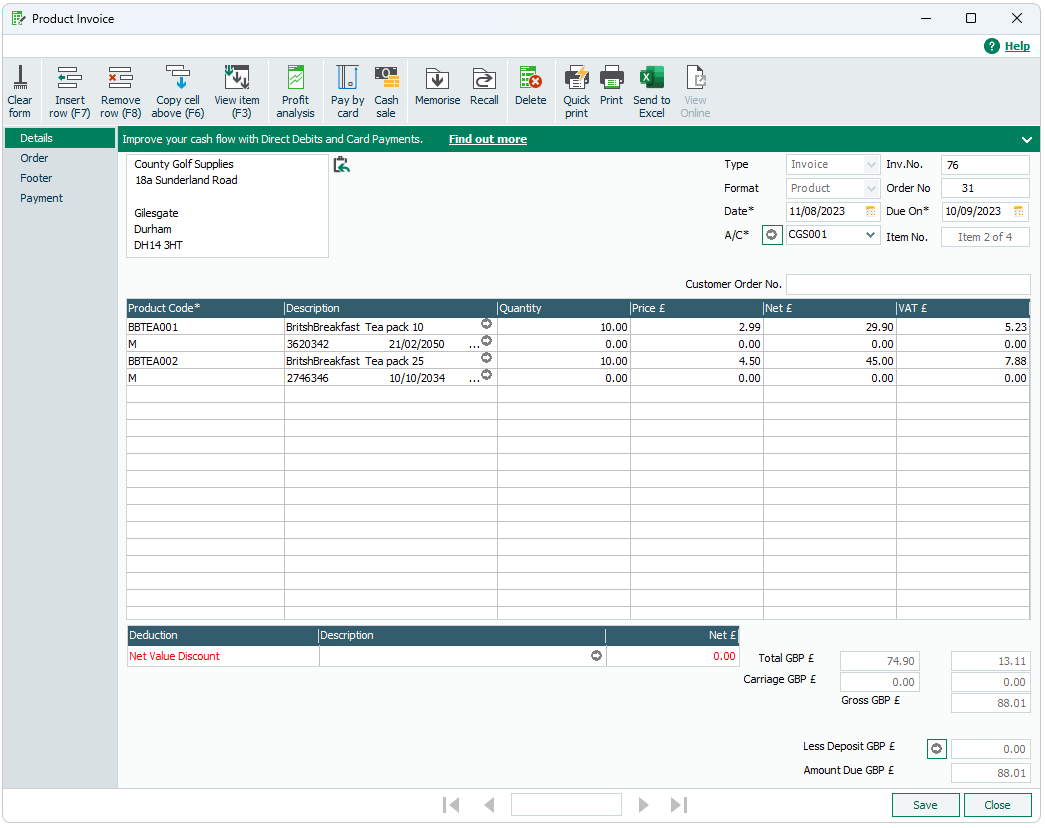The width and height of the screenshot is (1045, 828).
Task: Select the Clear form tool
Action: (20, 90)
